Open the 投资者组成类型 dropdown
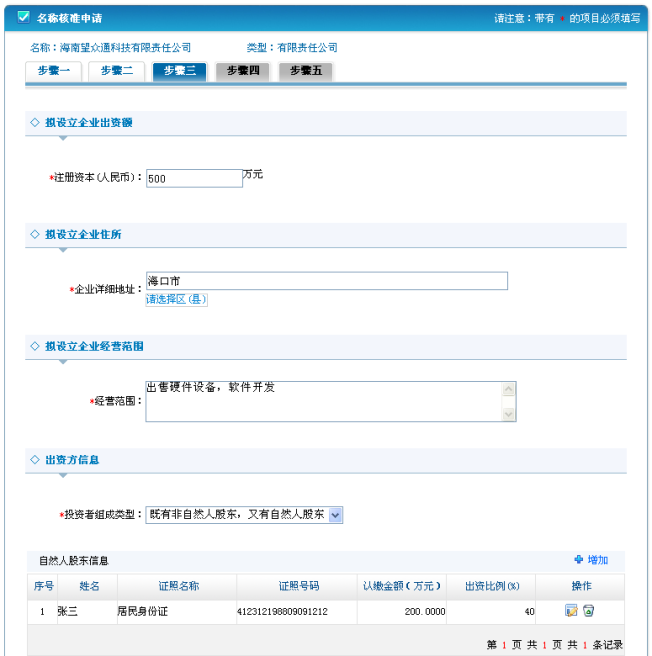The height and width of the screenshot is (656, 652). point(244,515)
